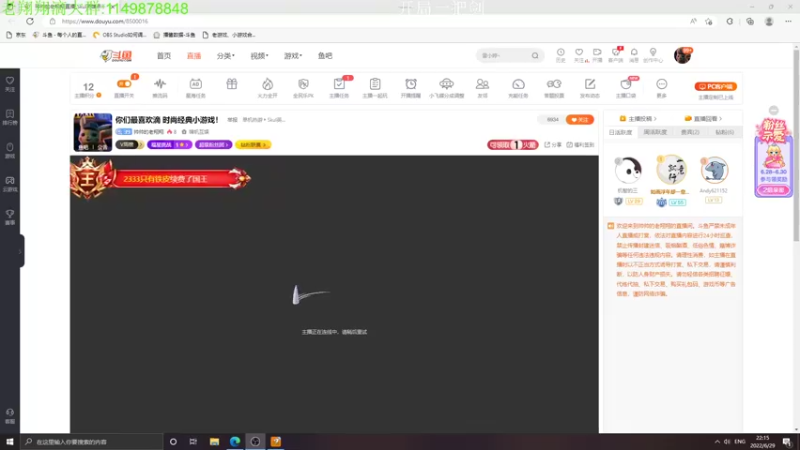Click the 发布动态 pencil edit icon

coord(590,86)
